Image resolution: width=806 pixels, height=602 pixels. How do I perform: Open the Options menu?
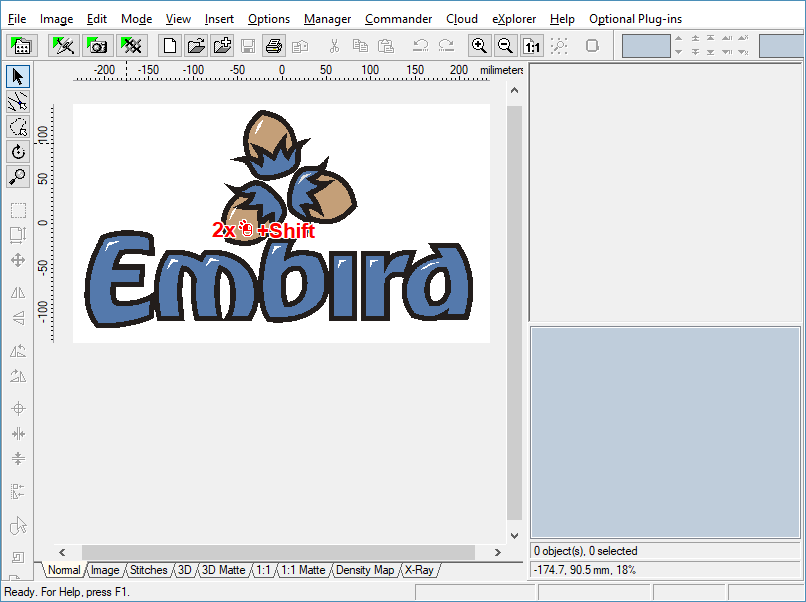tap(269, 19)
